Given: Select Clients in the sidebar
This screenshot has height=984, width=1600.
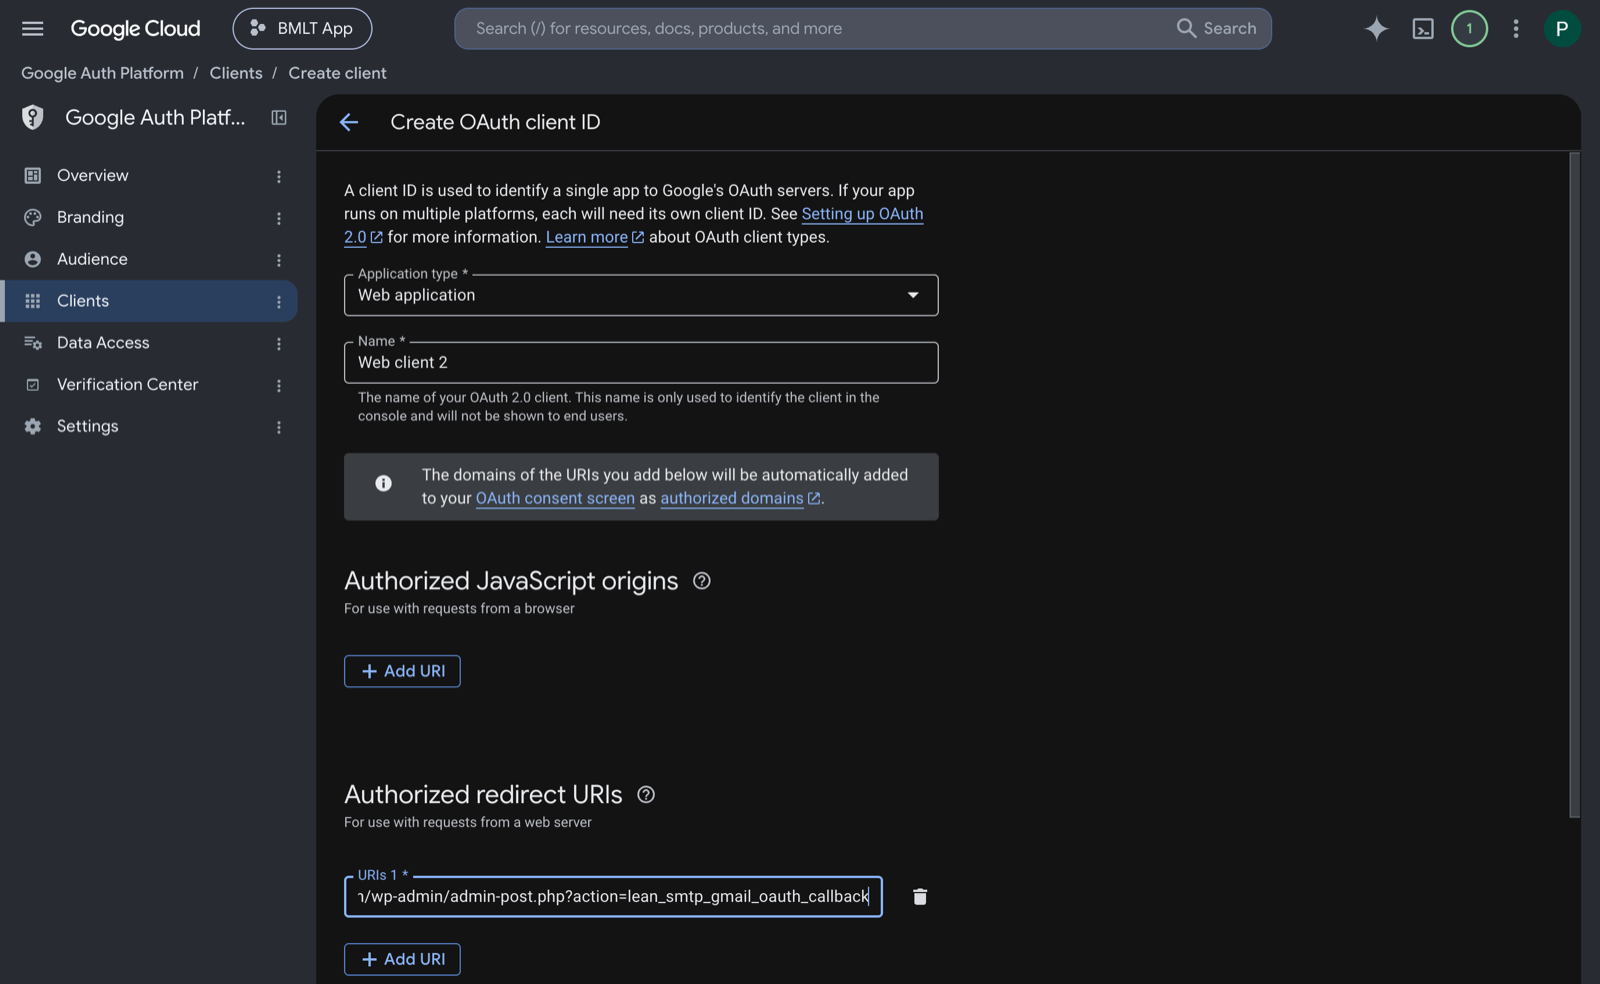Looking at the screenshot, I should point(148,302).
